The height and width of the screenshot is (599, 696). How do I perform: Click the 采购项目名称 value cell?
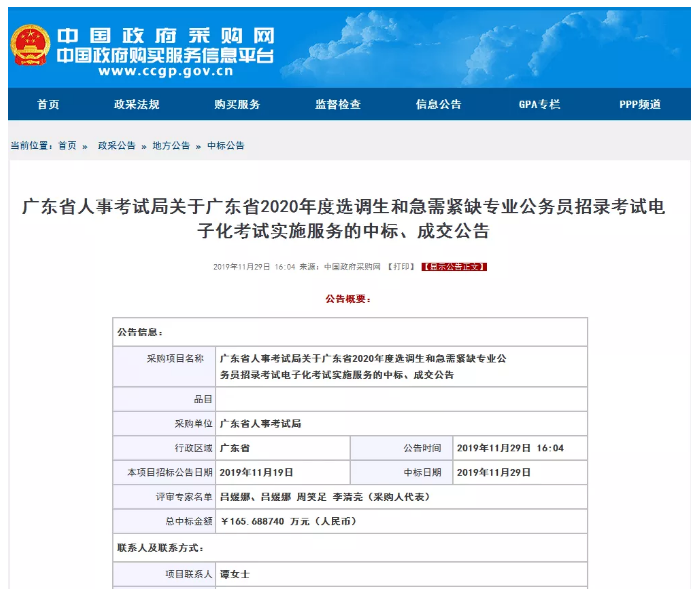tap(401, 367)
